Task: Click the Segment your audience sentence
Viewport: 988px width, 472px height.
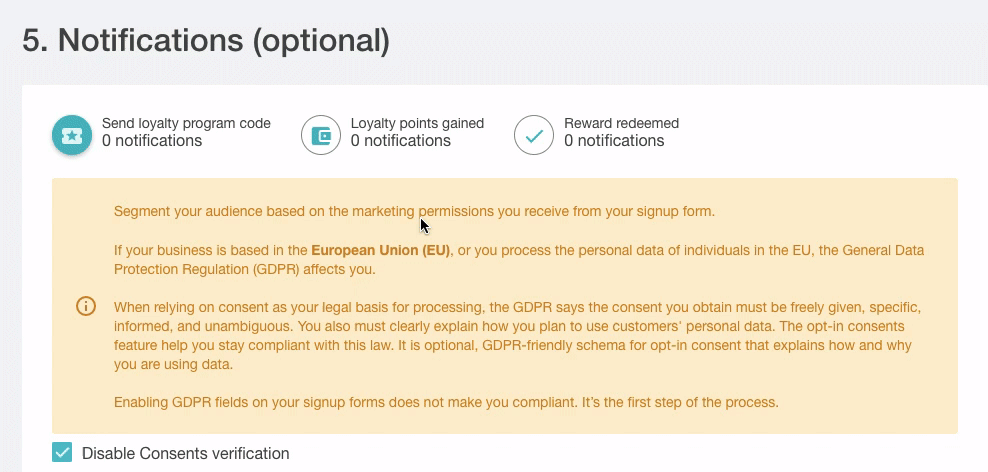Action: [x=415, y=212]
